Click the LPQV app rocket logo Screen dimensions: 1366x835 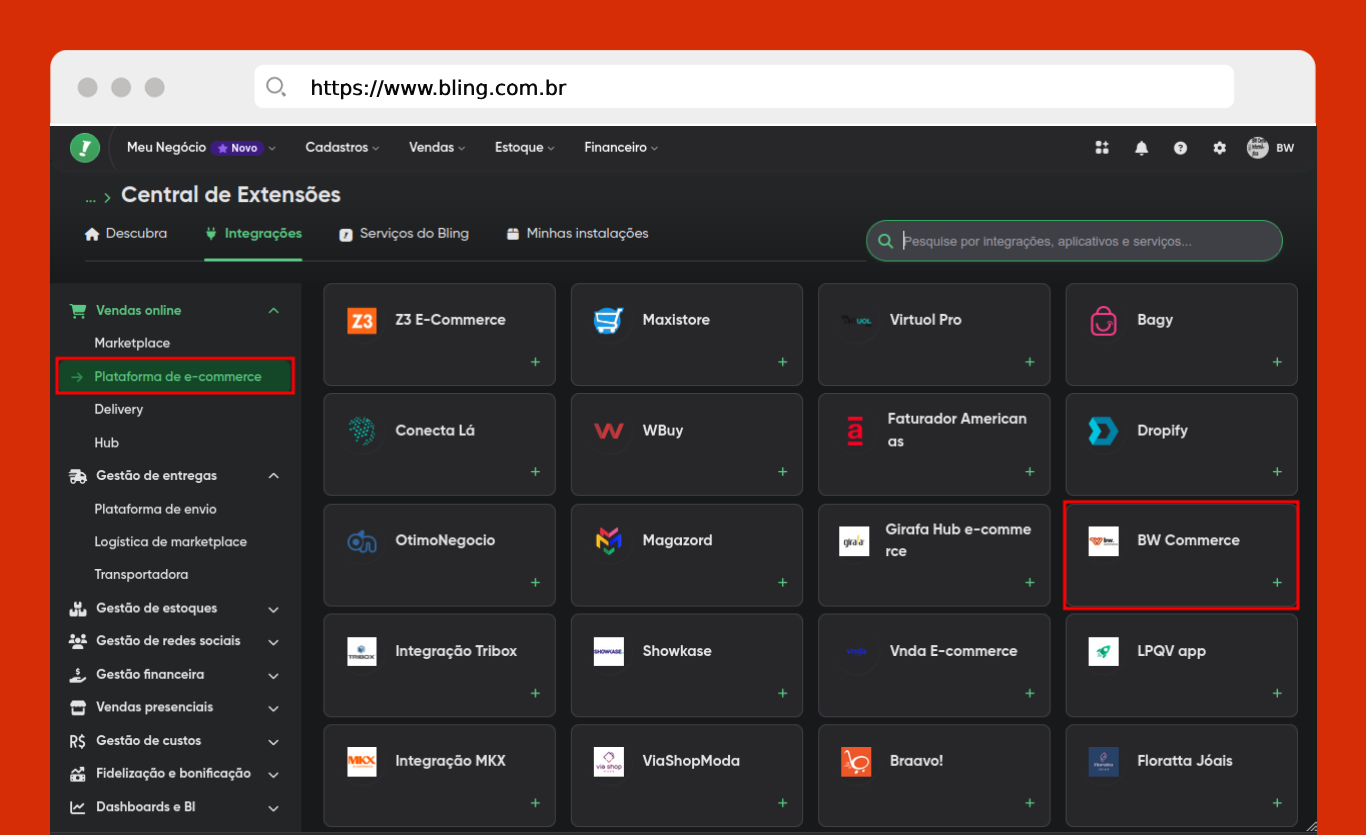click(x=1103, y=652)
